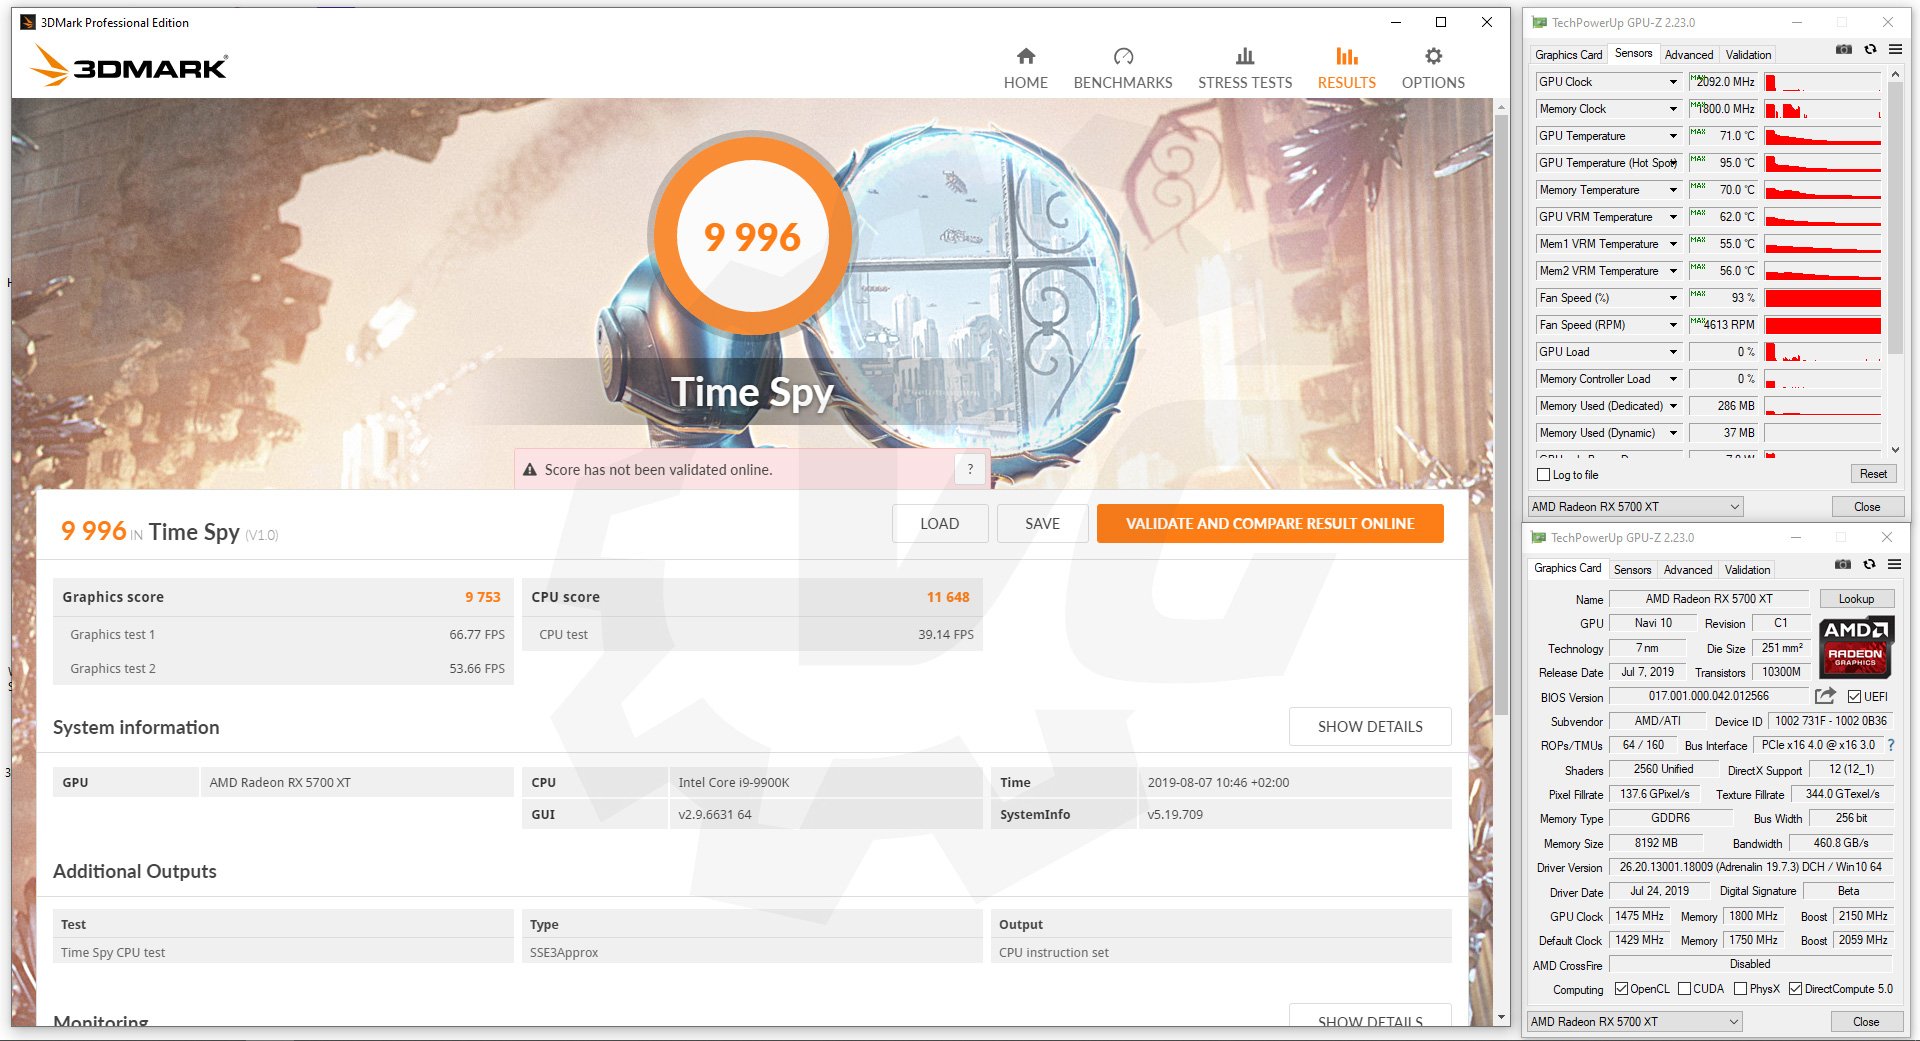Viewport: 1920px width, 1041px height.
Task: Click GPU-Z Sensors list scrollbar
Action: coord(1895,220)
